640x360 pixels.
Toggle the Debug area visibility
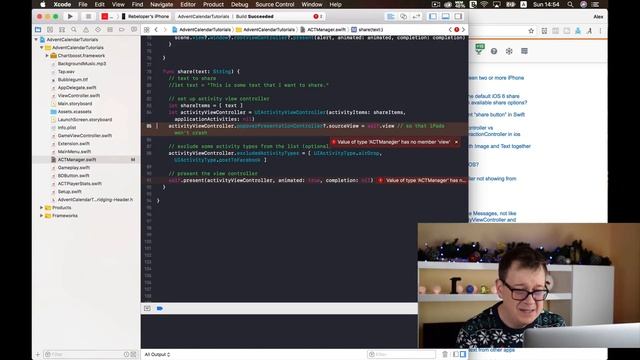point(445,16)
